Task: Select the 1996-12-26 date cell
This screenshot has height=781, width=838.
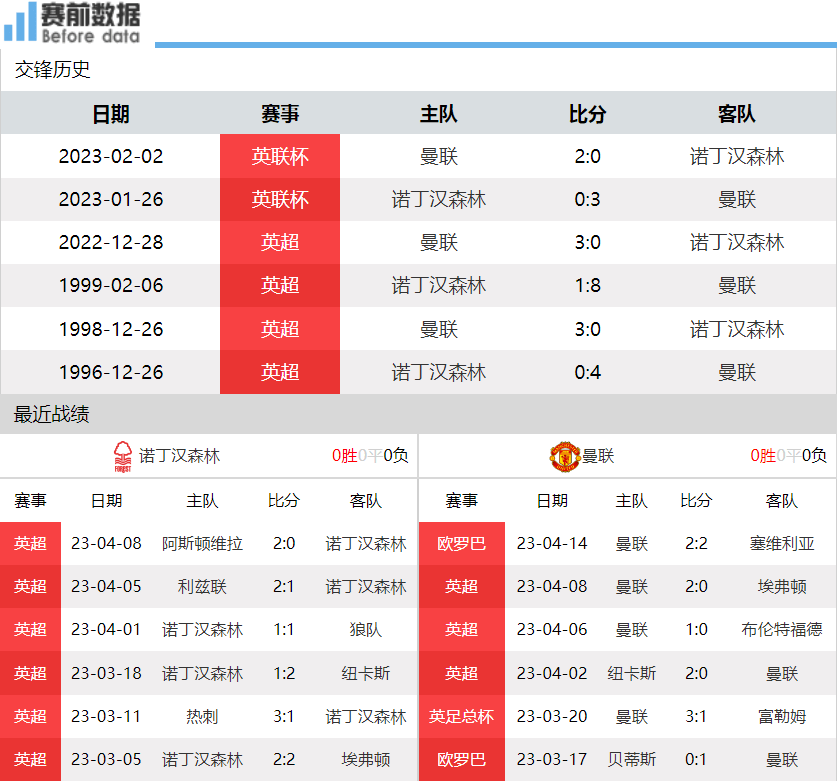Action: pyautogui.click(x=111, y=372)
